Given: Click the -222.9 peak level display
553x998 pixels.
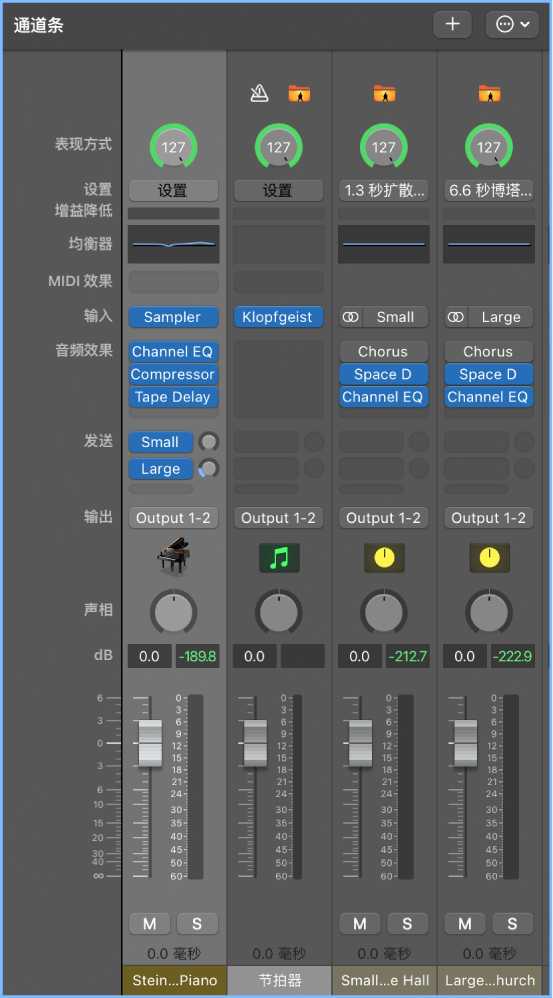Looking at the screenshot, I should point(513,656).
